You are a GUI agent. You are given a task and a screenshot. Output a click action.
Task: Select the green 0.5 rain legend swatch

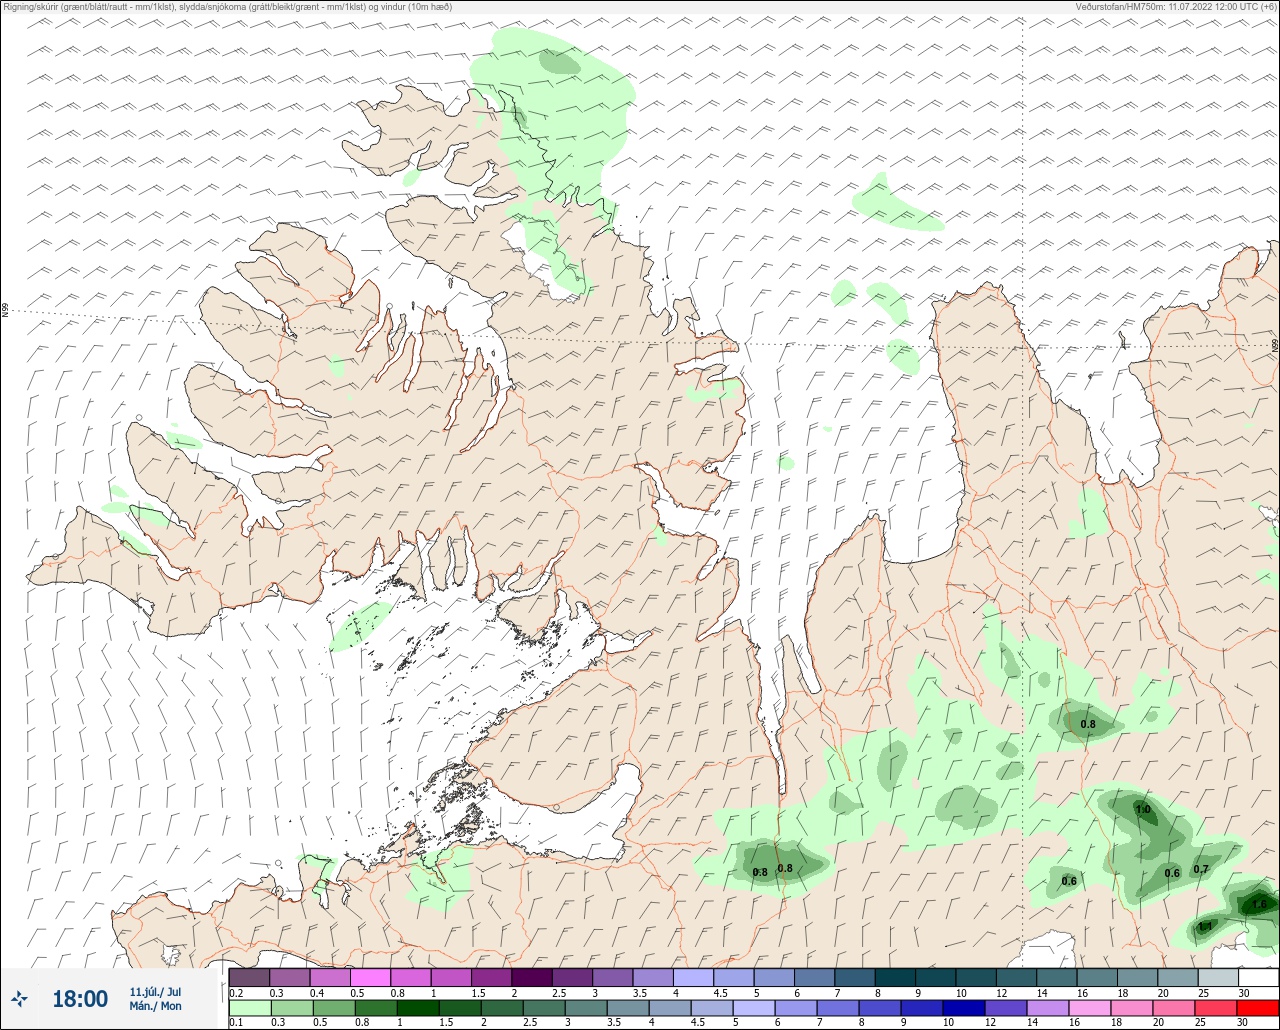click(x=333, y=1008)
